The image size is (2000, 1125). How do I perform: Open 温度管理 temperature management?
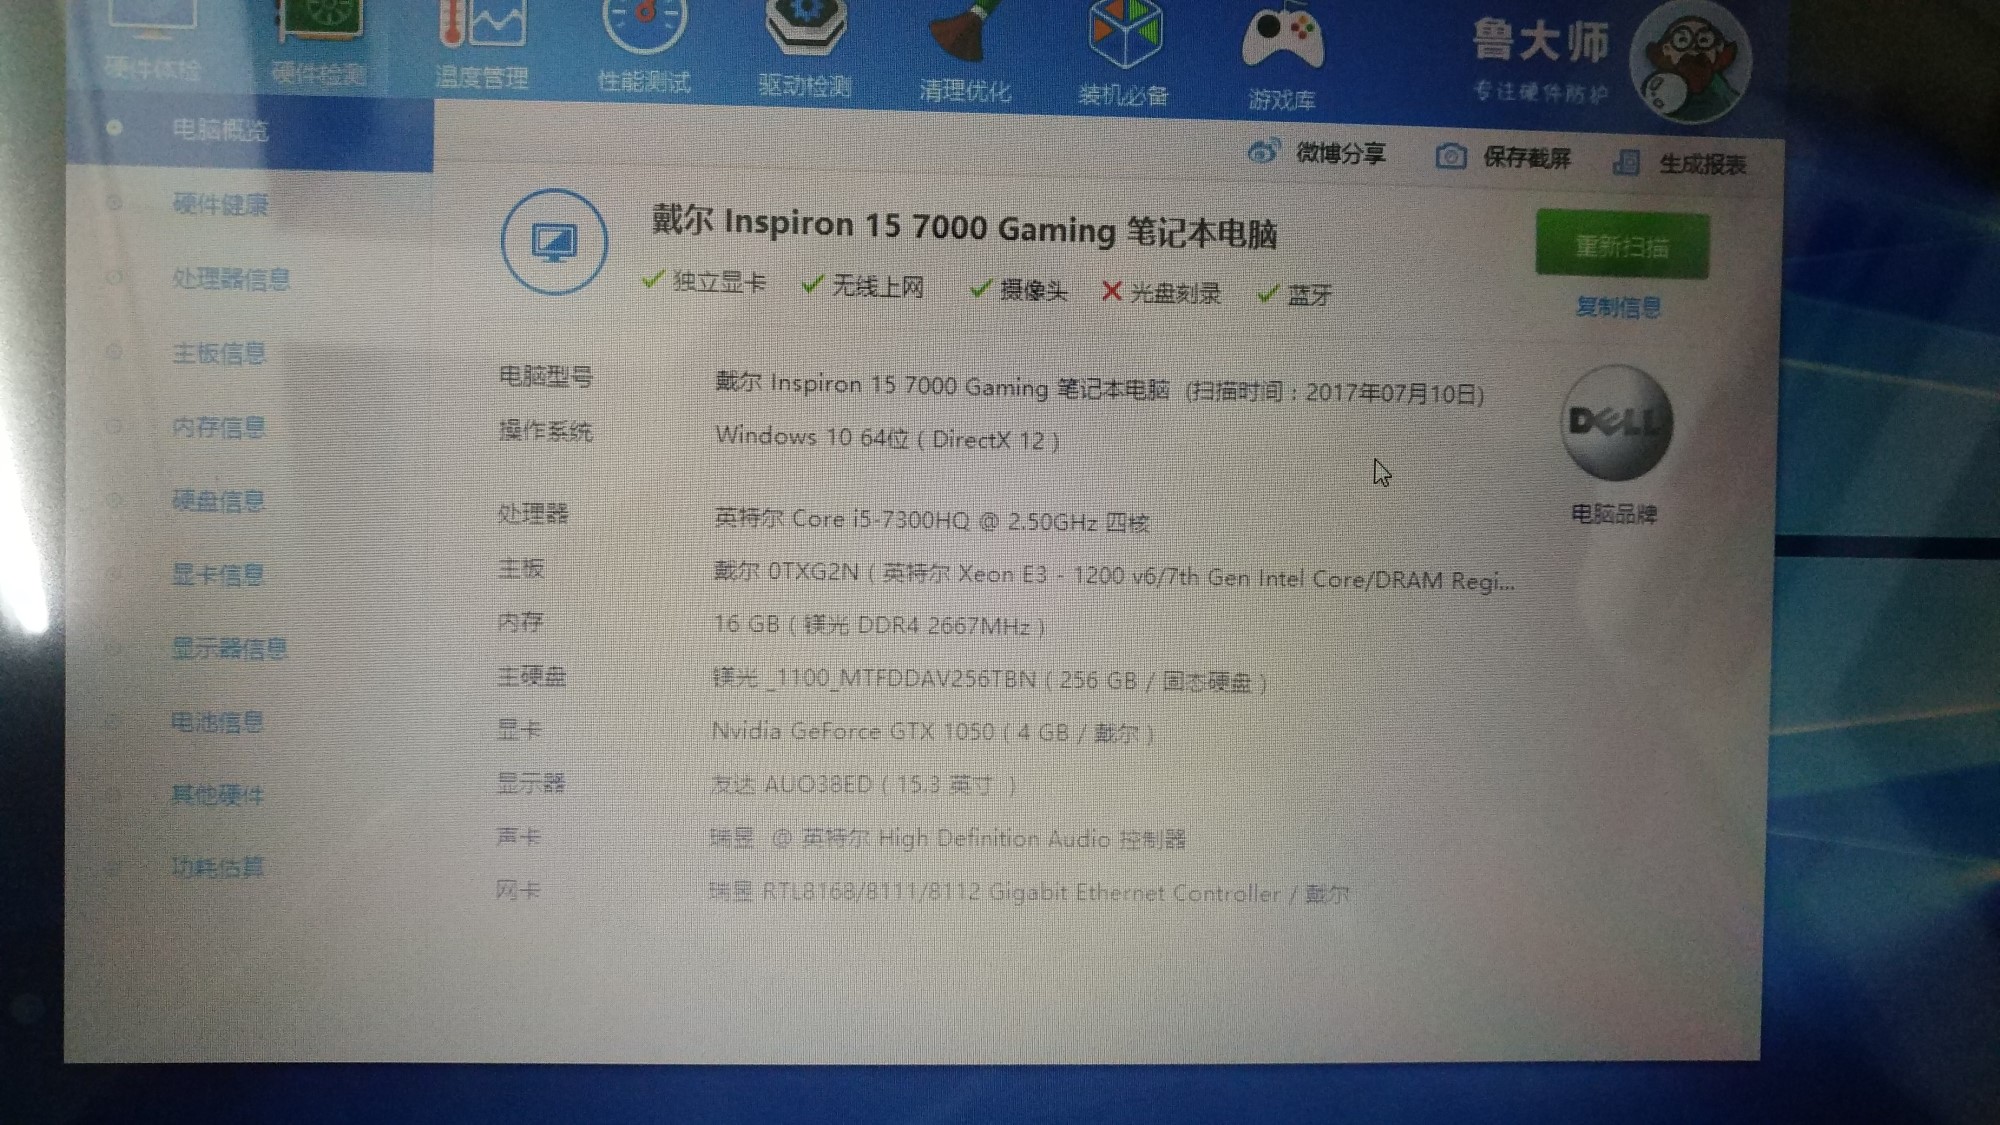pos(481,45)
